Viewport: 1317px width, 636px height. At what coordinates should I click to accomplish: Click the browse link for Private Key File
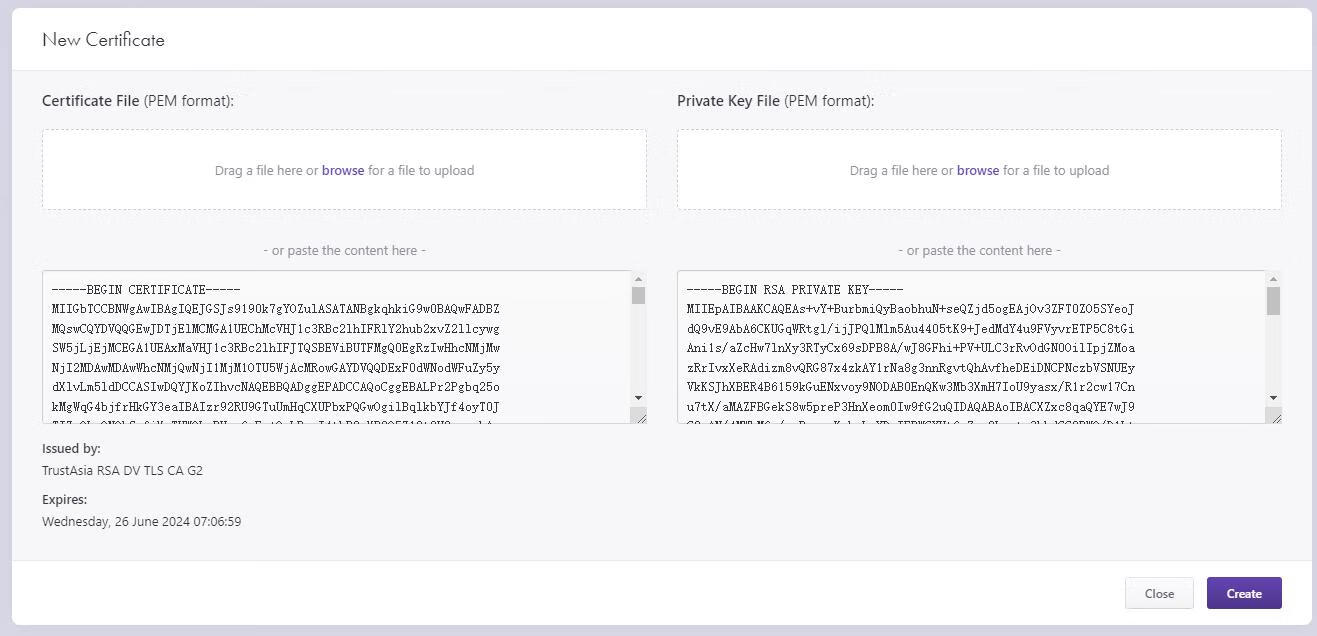click(x=978, y=170)
